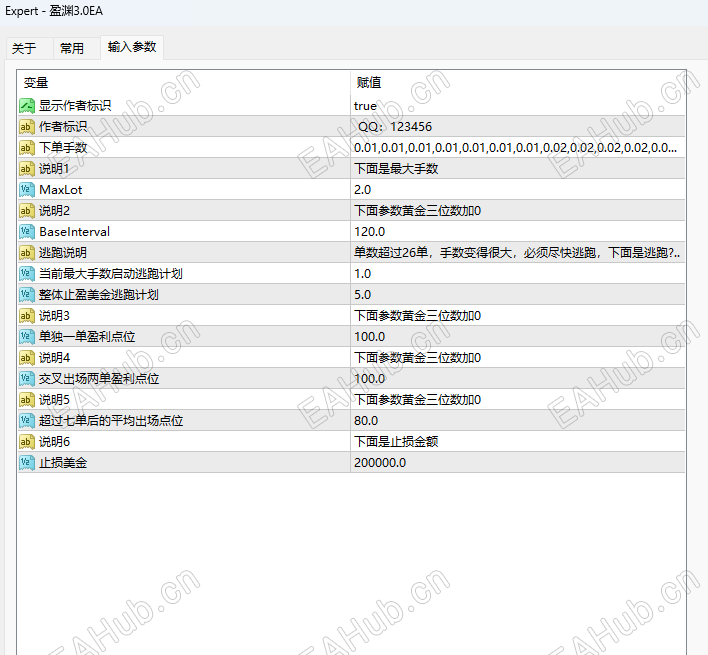Select the 输入参数 tab
The image size is (708, 655).
(132, 46)
